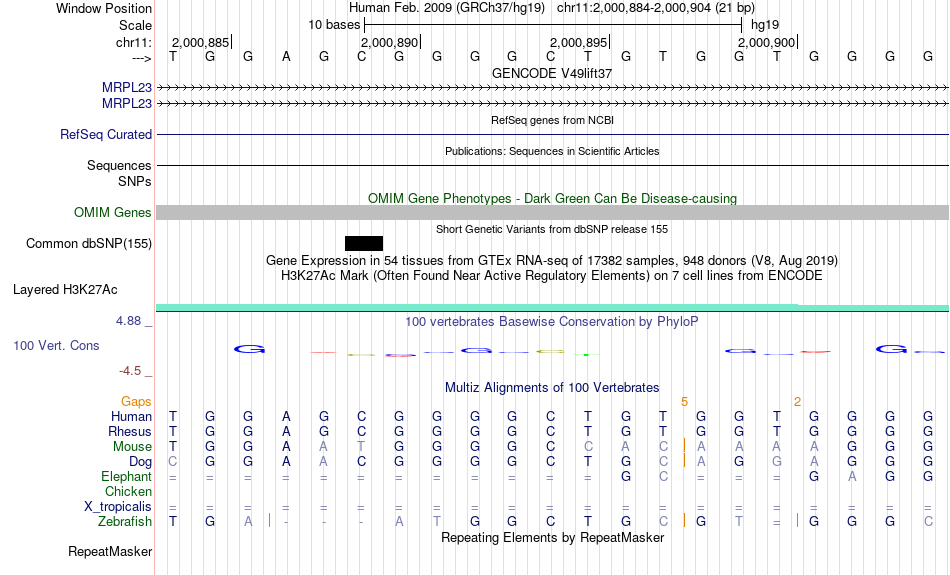Screen dimensions: 950x575
Task: Click the Elephant alignment row label
Action: click(x=126, y=477)
